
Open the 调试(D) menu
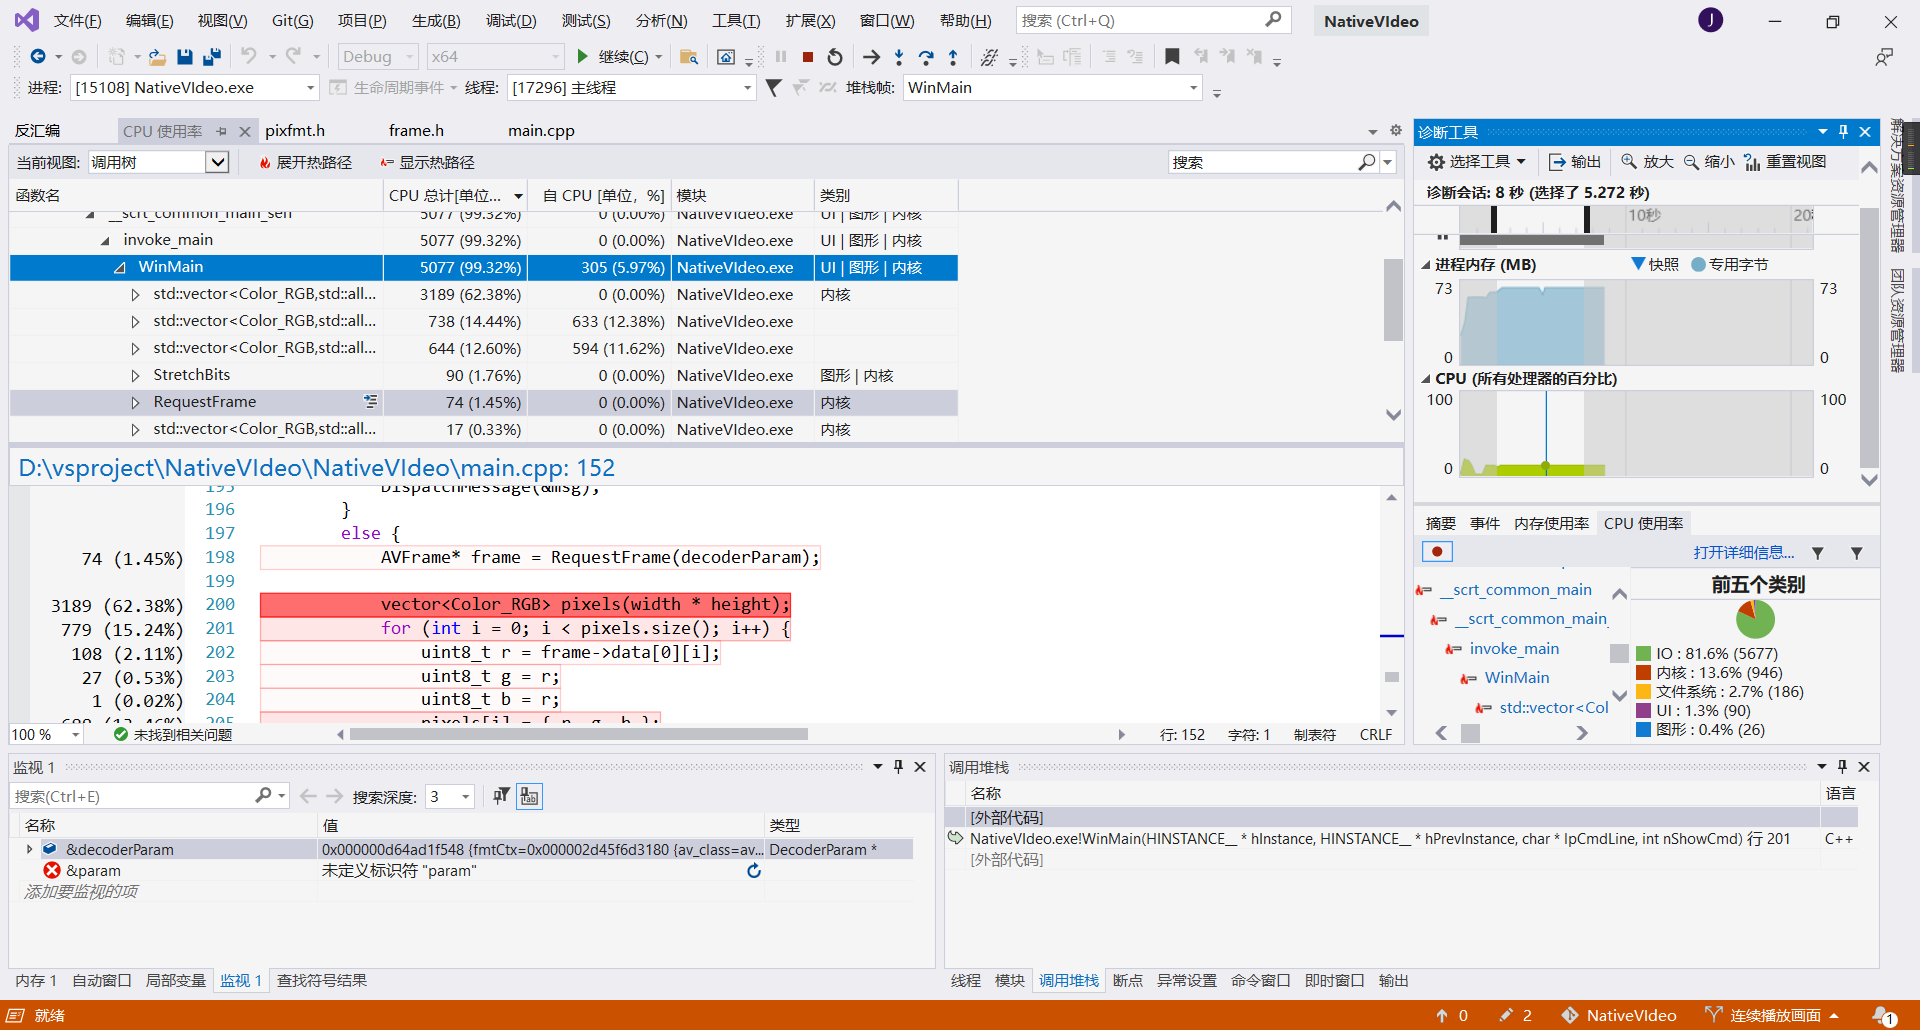coord(511,21)
